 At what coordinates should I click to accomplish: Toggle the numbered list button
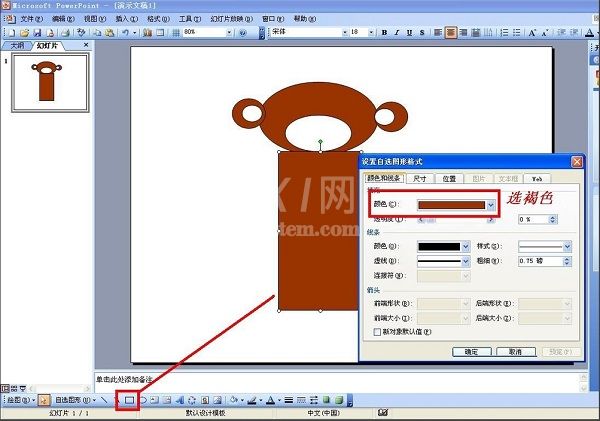click(505, 33)
